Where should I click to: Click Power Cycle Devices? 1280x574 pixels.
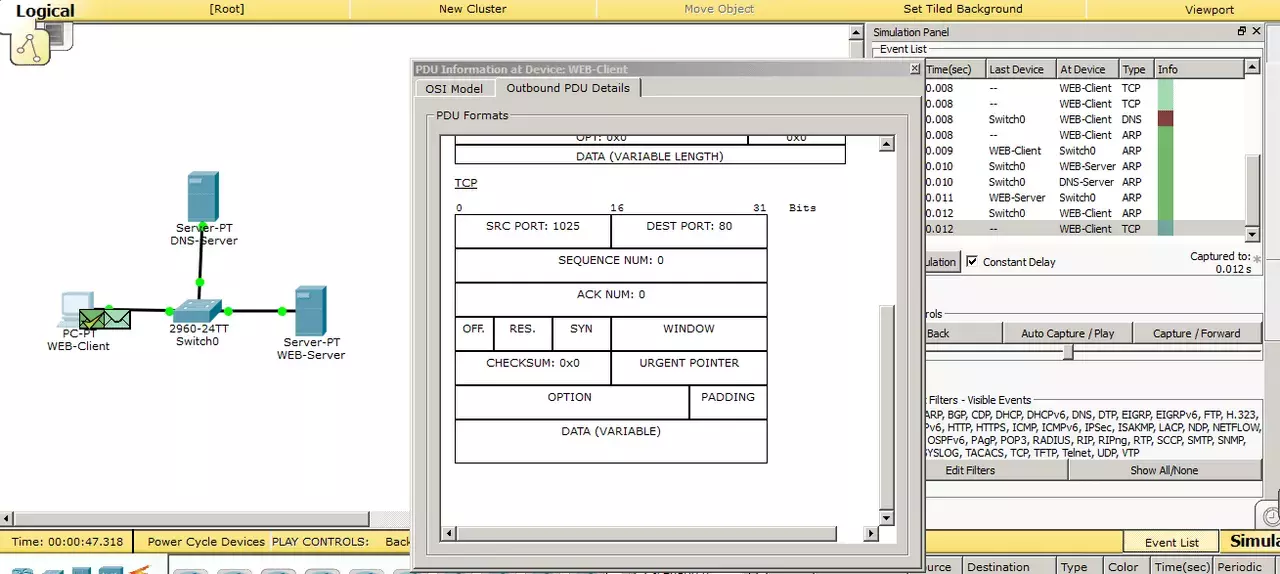[206, 542]
